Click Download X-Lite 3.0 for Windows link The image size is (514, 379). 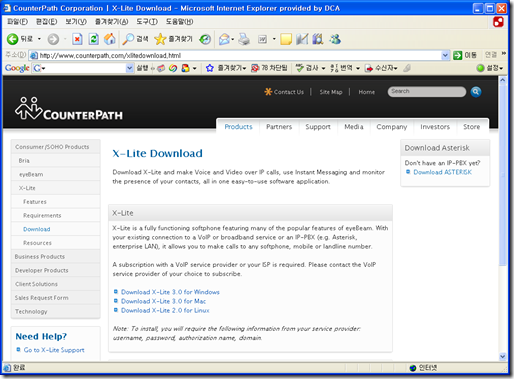click(170, 292)
